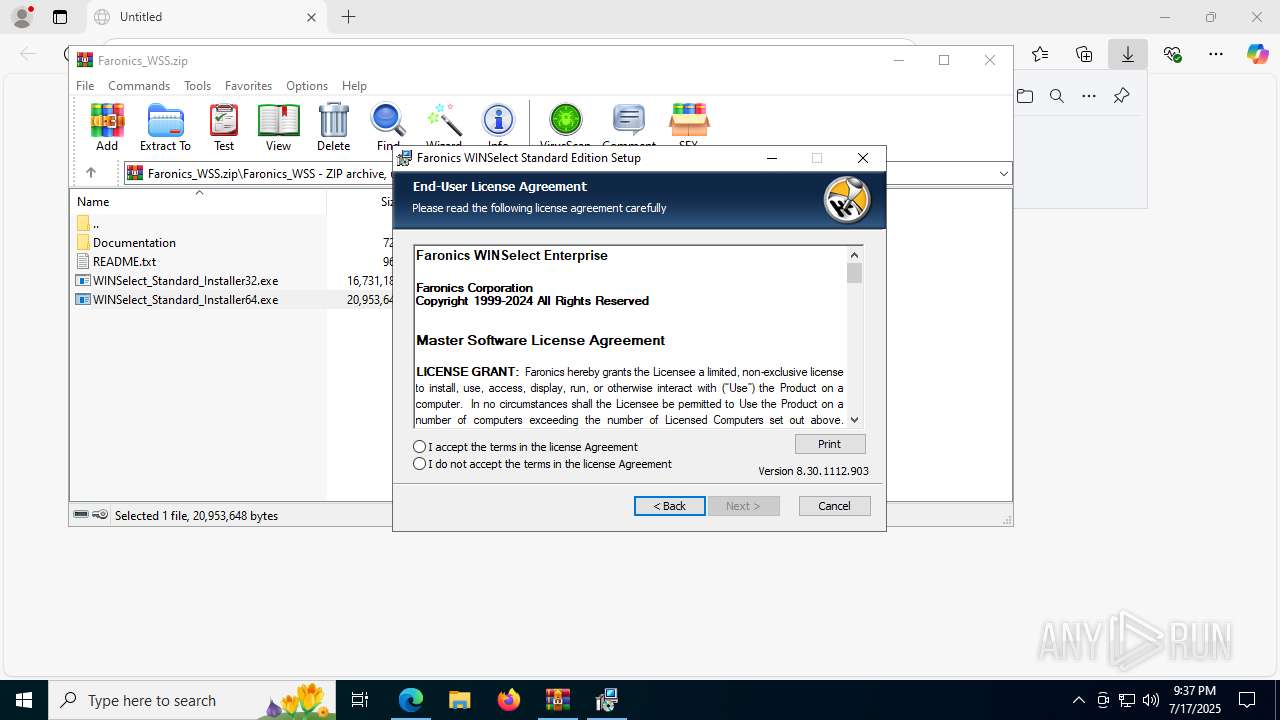1280x720 pixels.
Task: Click the Copilot icon in browser
Action: [x=1257, y=54]
